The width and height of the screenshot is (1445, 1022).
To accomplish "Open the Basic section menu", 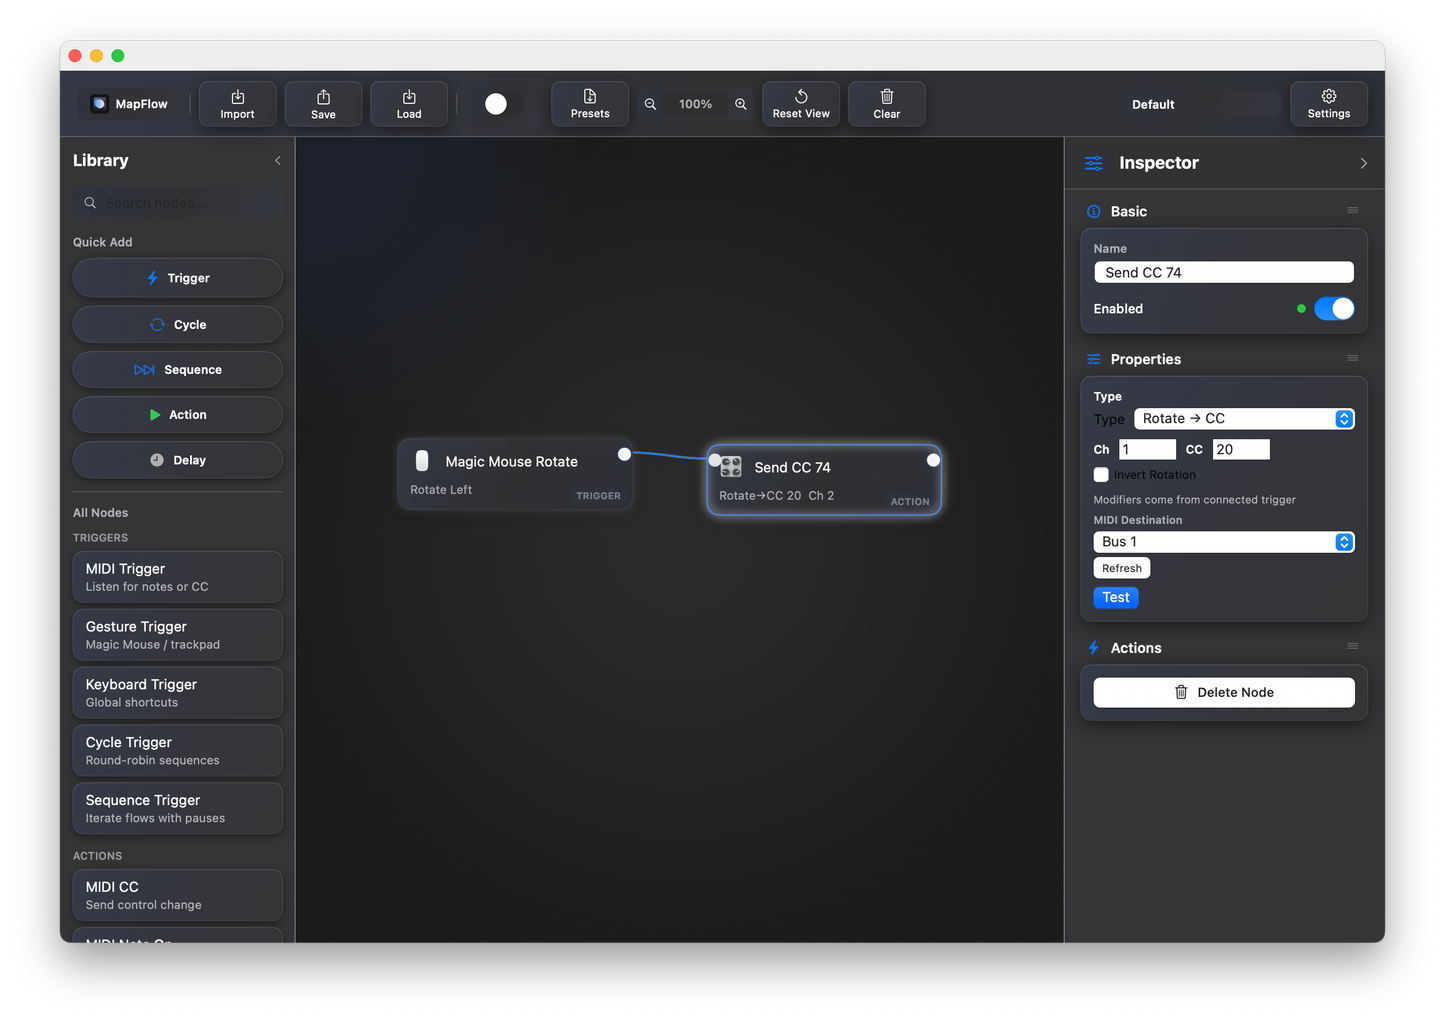I will coord(1352,210).
